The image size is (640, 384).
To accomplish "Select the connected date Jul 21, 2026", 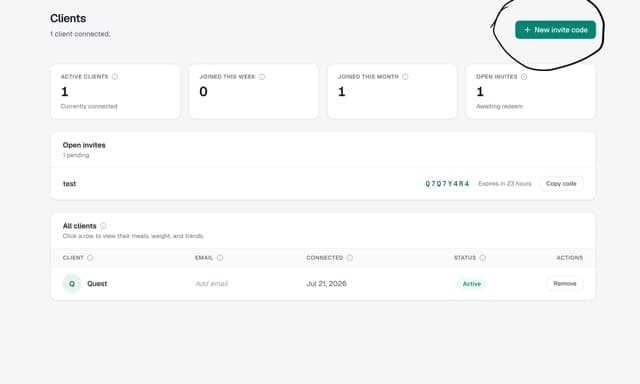I will tap(326, 284).
